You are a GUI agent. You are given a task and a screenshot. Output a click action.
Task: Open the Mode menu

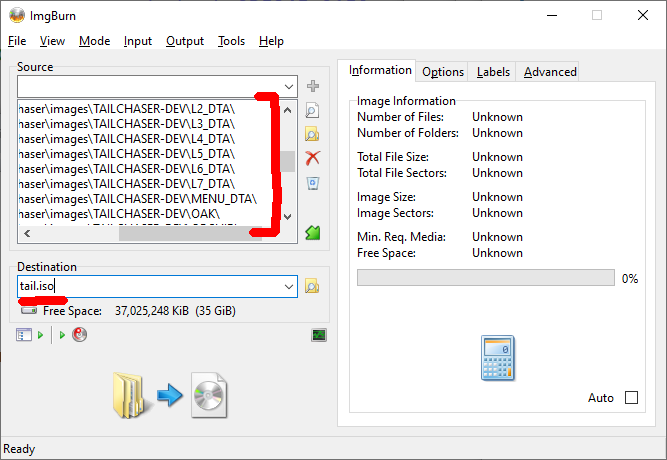[94, 41]
